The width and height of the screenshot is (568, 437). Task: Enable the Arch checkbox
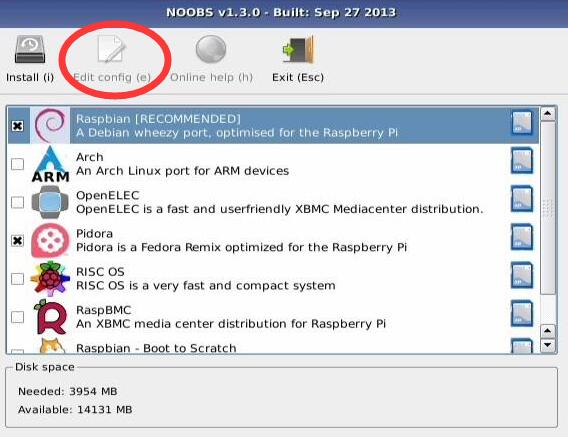[x=17, y=164]
